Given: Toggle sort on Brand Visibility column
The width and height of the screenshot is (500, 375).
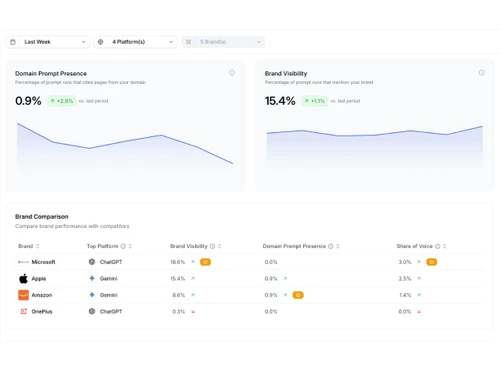Looking at the screenshot, I should [x=219, y=246].
